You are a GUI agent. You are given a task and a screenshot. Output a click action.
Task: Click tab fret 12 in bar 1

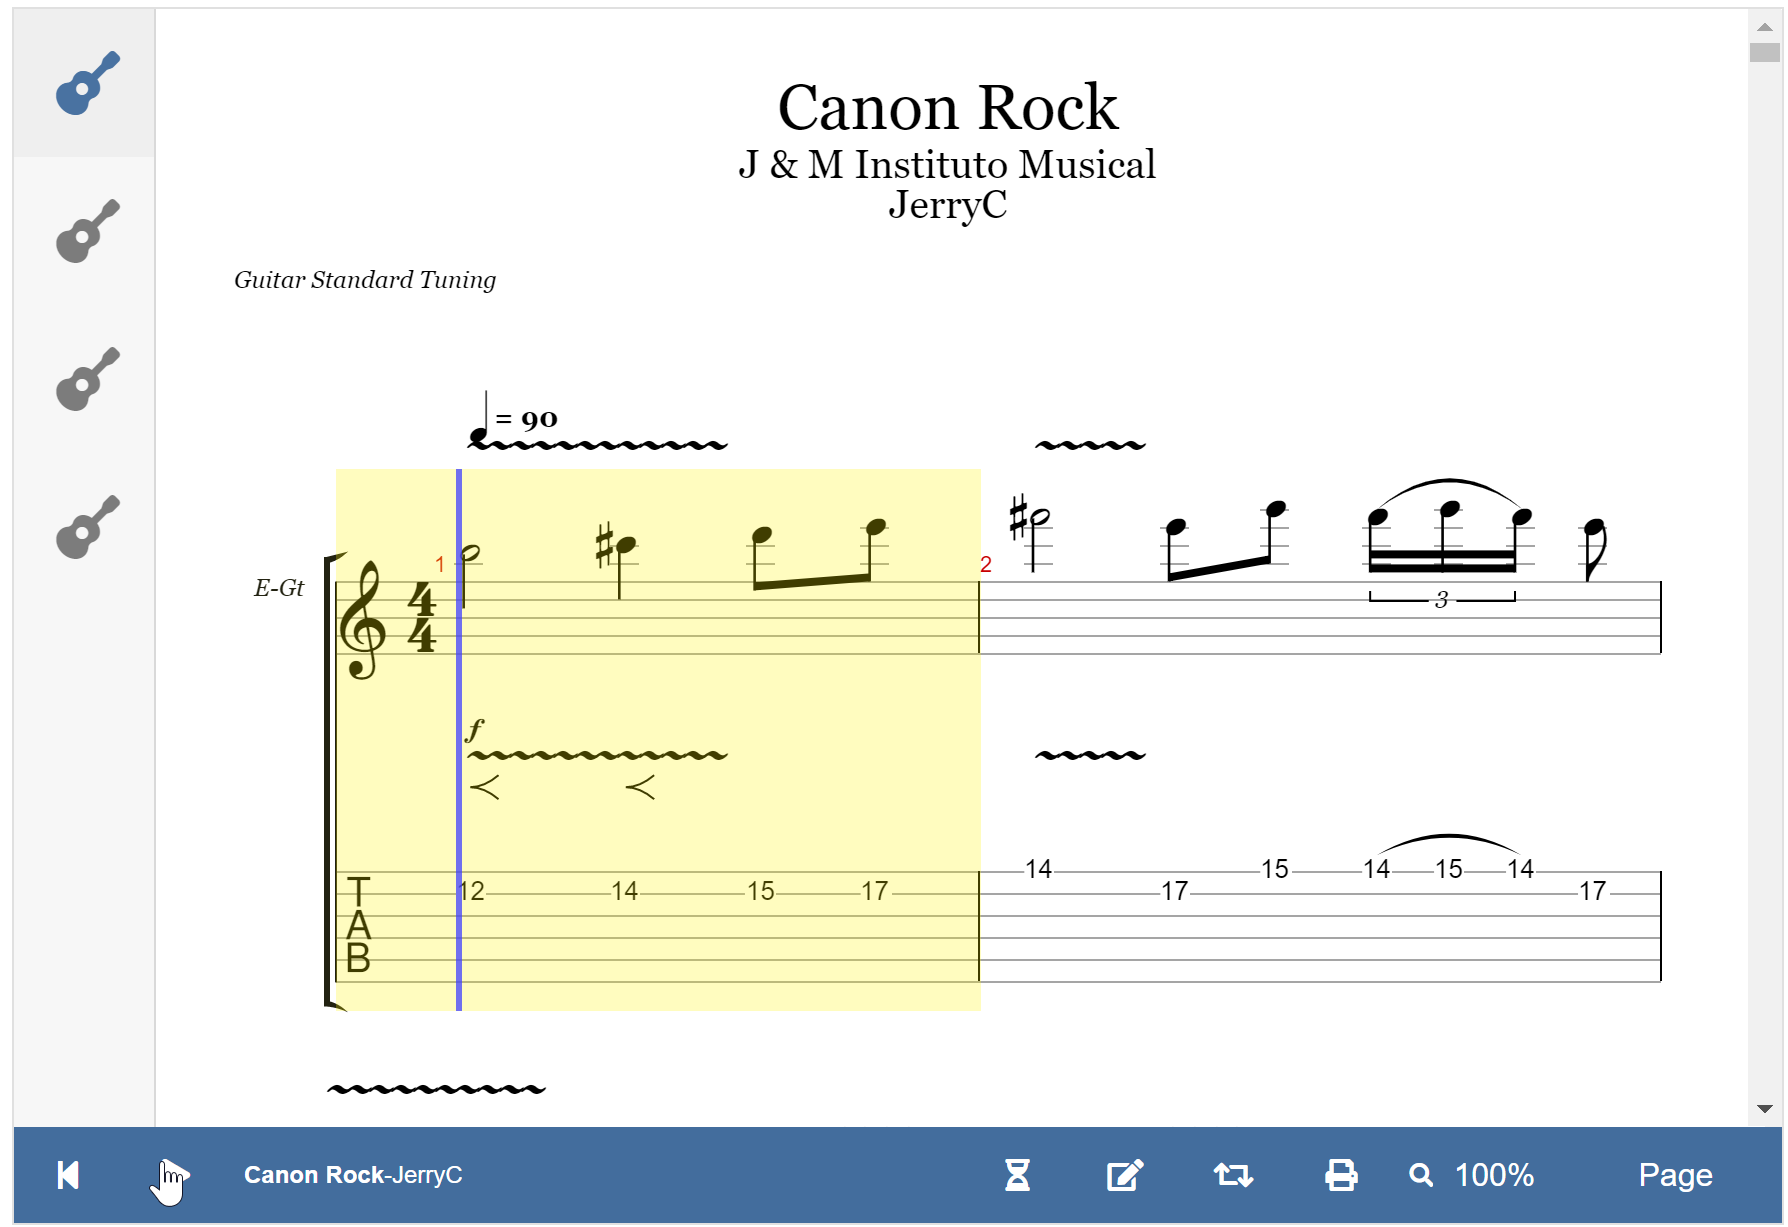click(471, 891)
